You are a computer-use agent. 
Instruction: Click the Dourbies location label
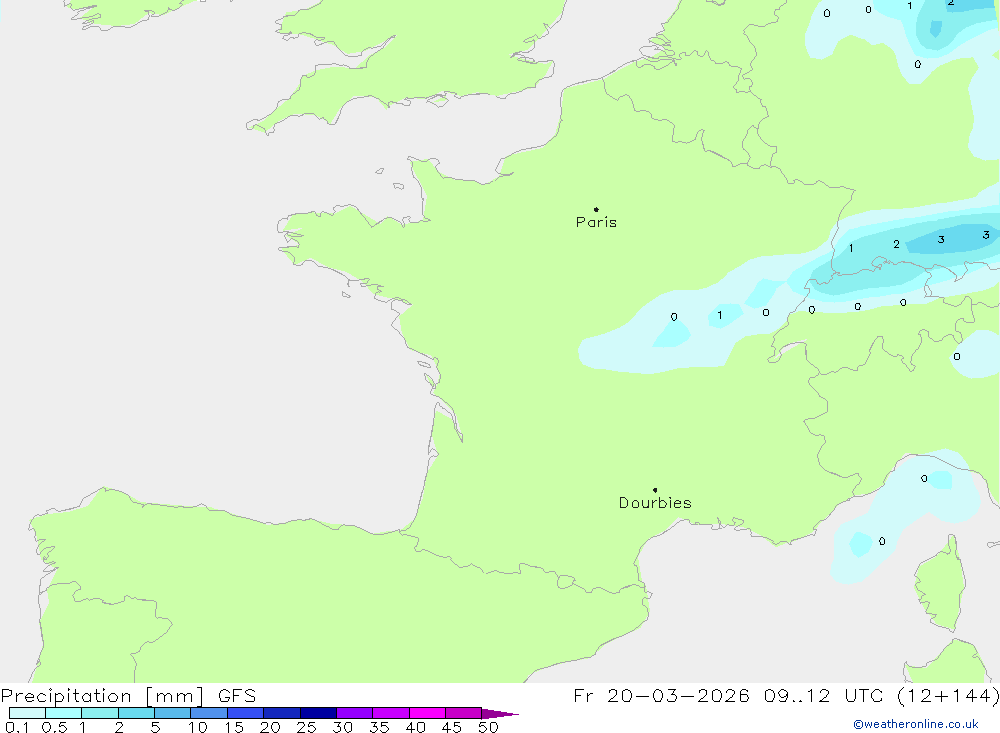(655, 503)
